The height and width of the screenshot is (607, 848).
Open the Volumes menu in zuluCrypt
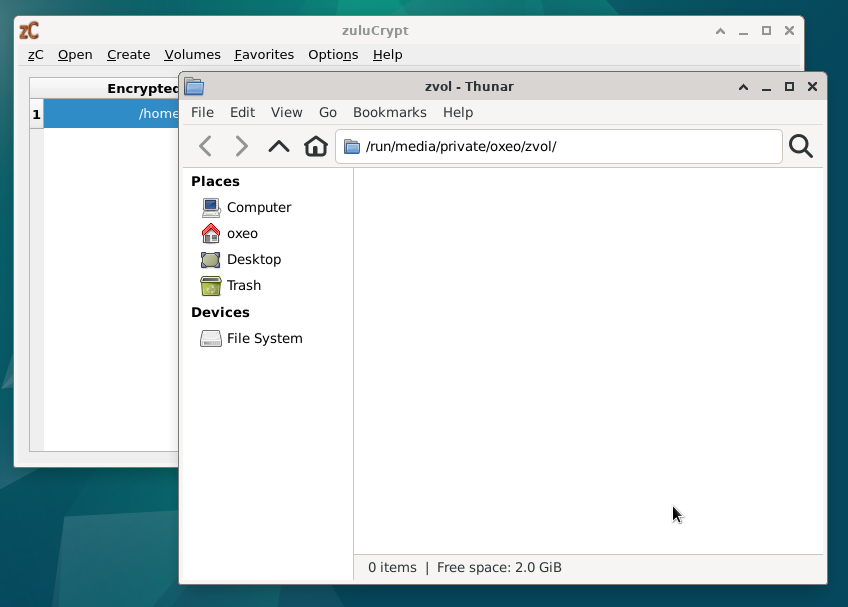coord(193,55)
